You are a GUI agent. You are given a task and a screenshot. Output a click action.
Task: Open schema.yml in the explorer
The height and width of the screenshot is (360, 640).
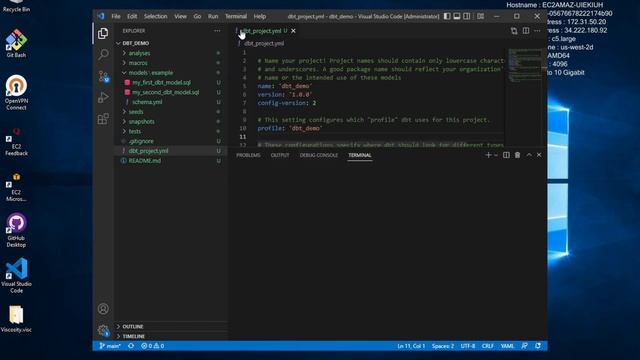[147, 102]
